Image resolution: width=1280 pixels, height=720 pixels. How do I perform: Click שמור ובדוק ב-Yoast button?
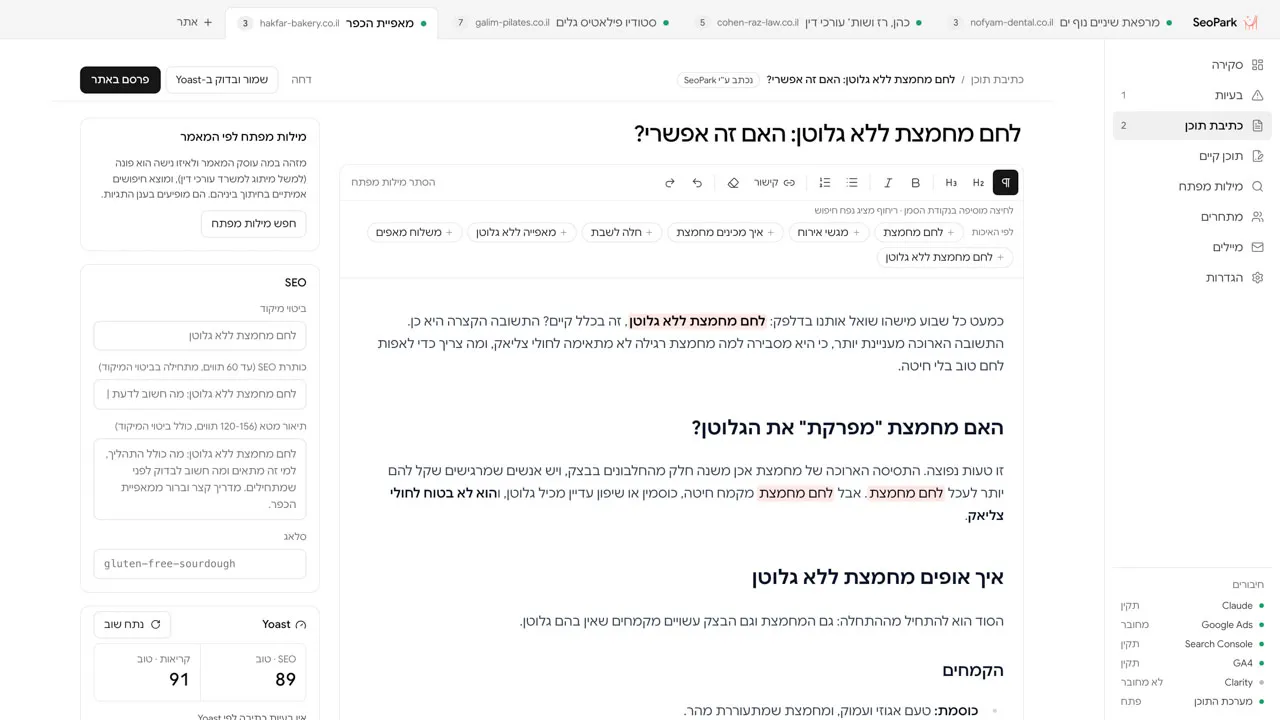[x=222, y=79]
